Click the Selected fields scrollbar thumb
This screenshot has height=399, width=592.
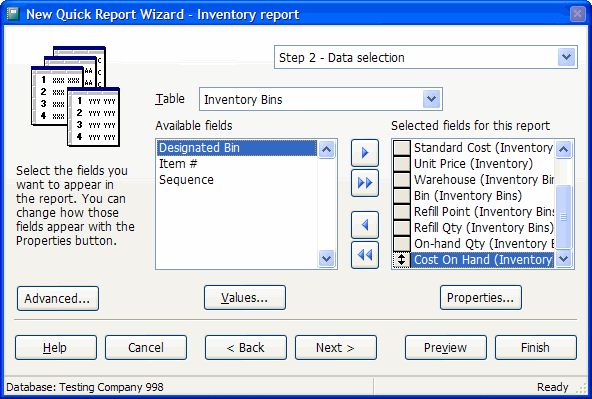(x=563, y=217)
